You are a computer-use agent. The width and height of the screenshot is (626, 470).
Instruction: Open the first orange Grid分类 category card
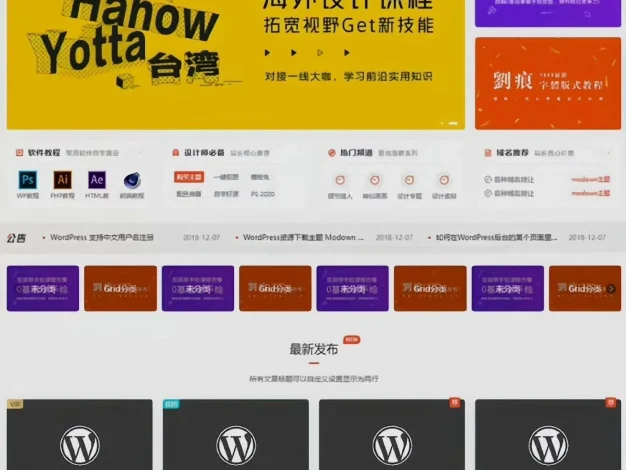(121, 288)
